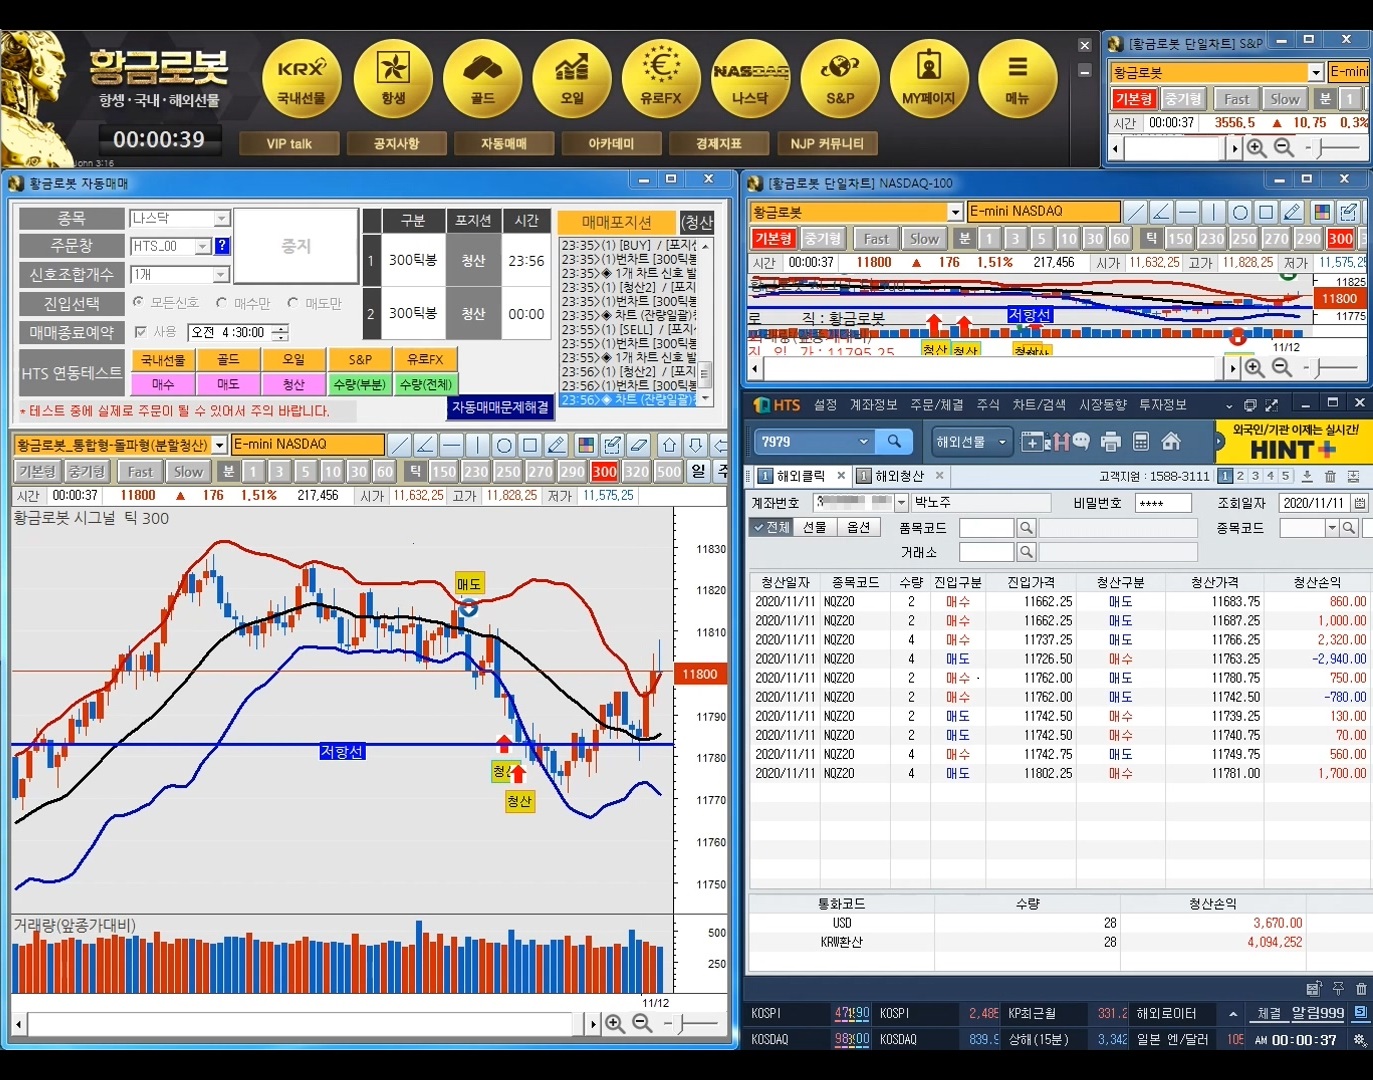Select circle drawing tool in main chart toolbar
The width and height of the screenshot is (1373, 1080).
[x=504, y=445]
